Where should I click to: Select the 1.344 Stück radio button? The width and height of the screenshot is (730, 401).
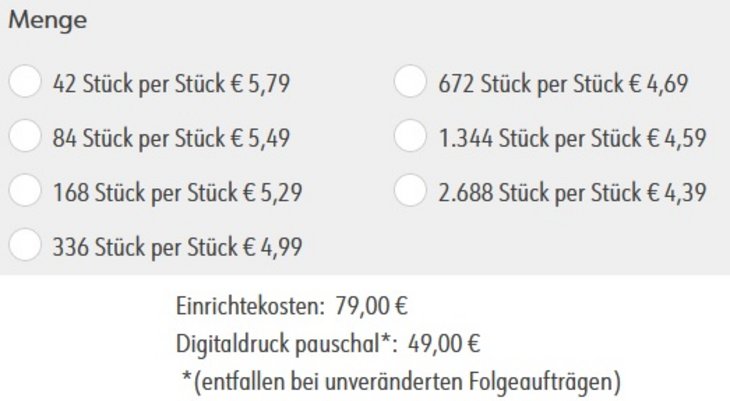click(410, 136)
